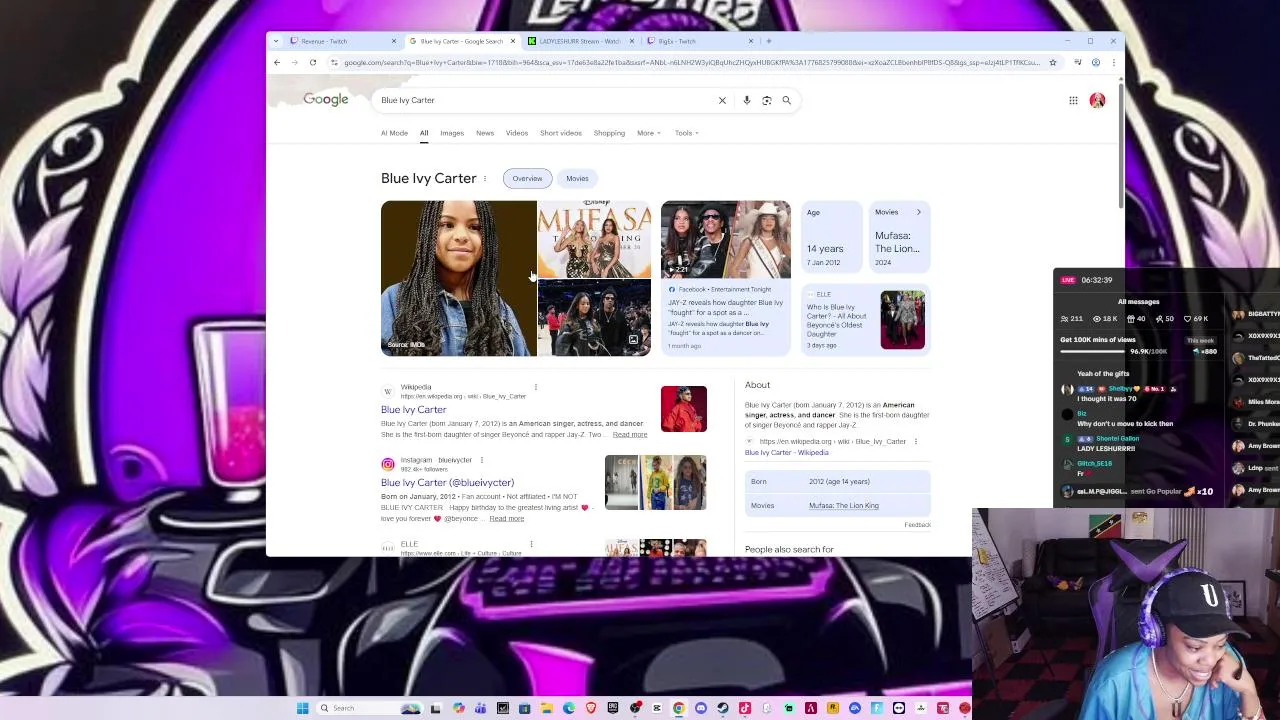Close the Revenue - Twitch tab
The width and height of the screenshot is (1280, 720).
(394, 41)
